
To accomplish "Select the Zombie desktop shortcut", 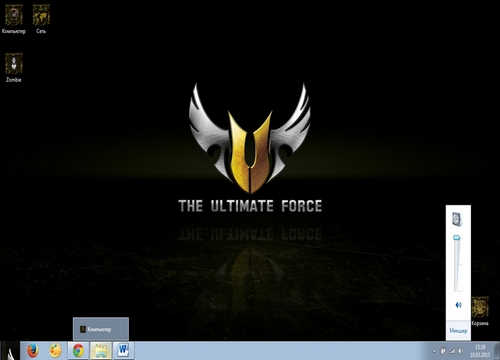I will point(14,68).
